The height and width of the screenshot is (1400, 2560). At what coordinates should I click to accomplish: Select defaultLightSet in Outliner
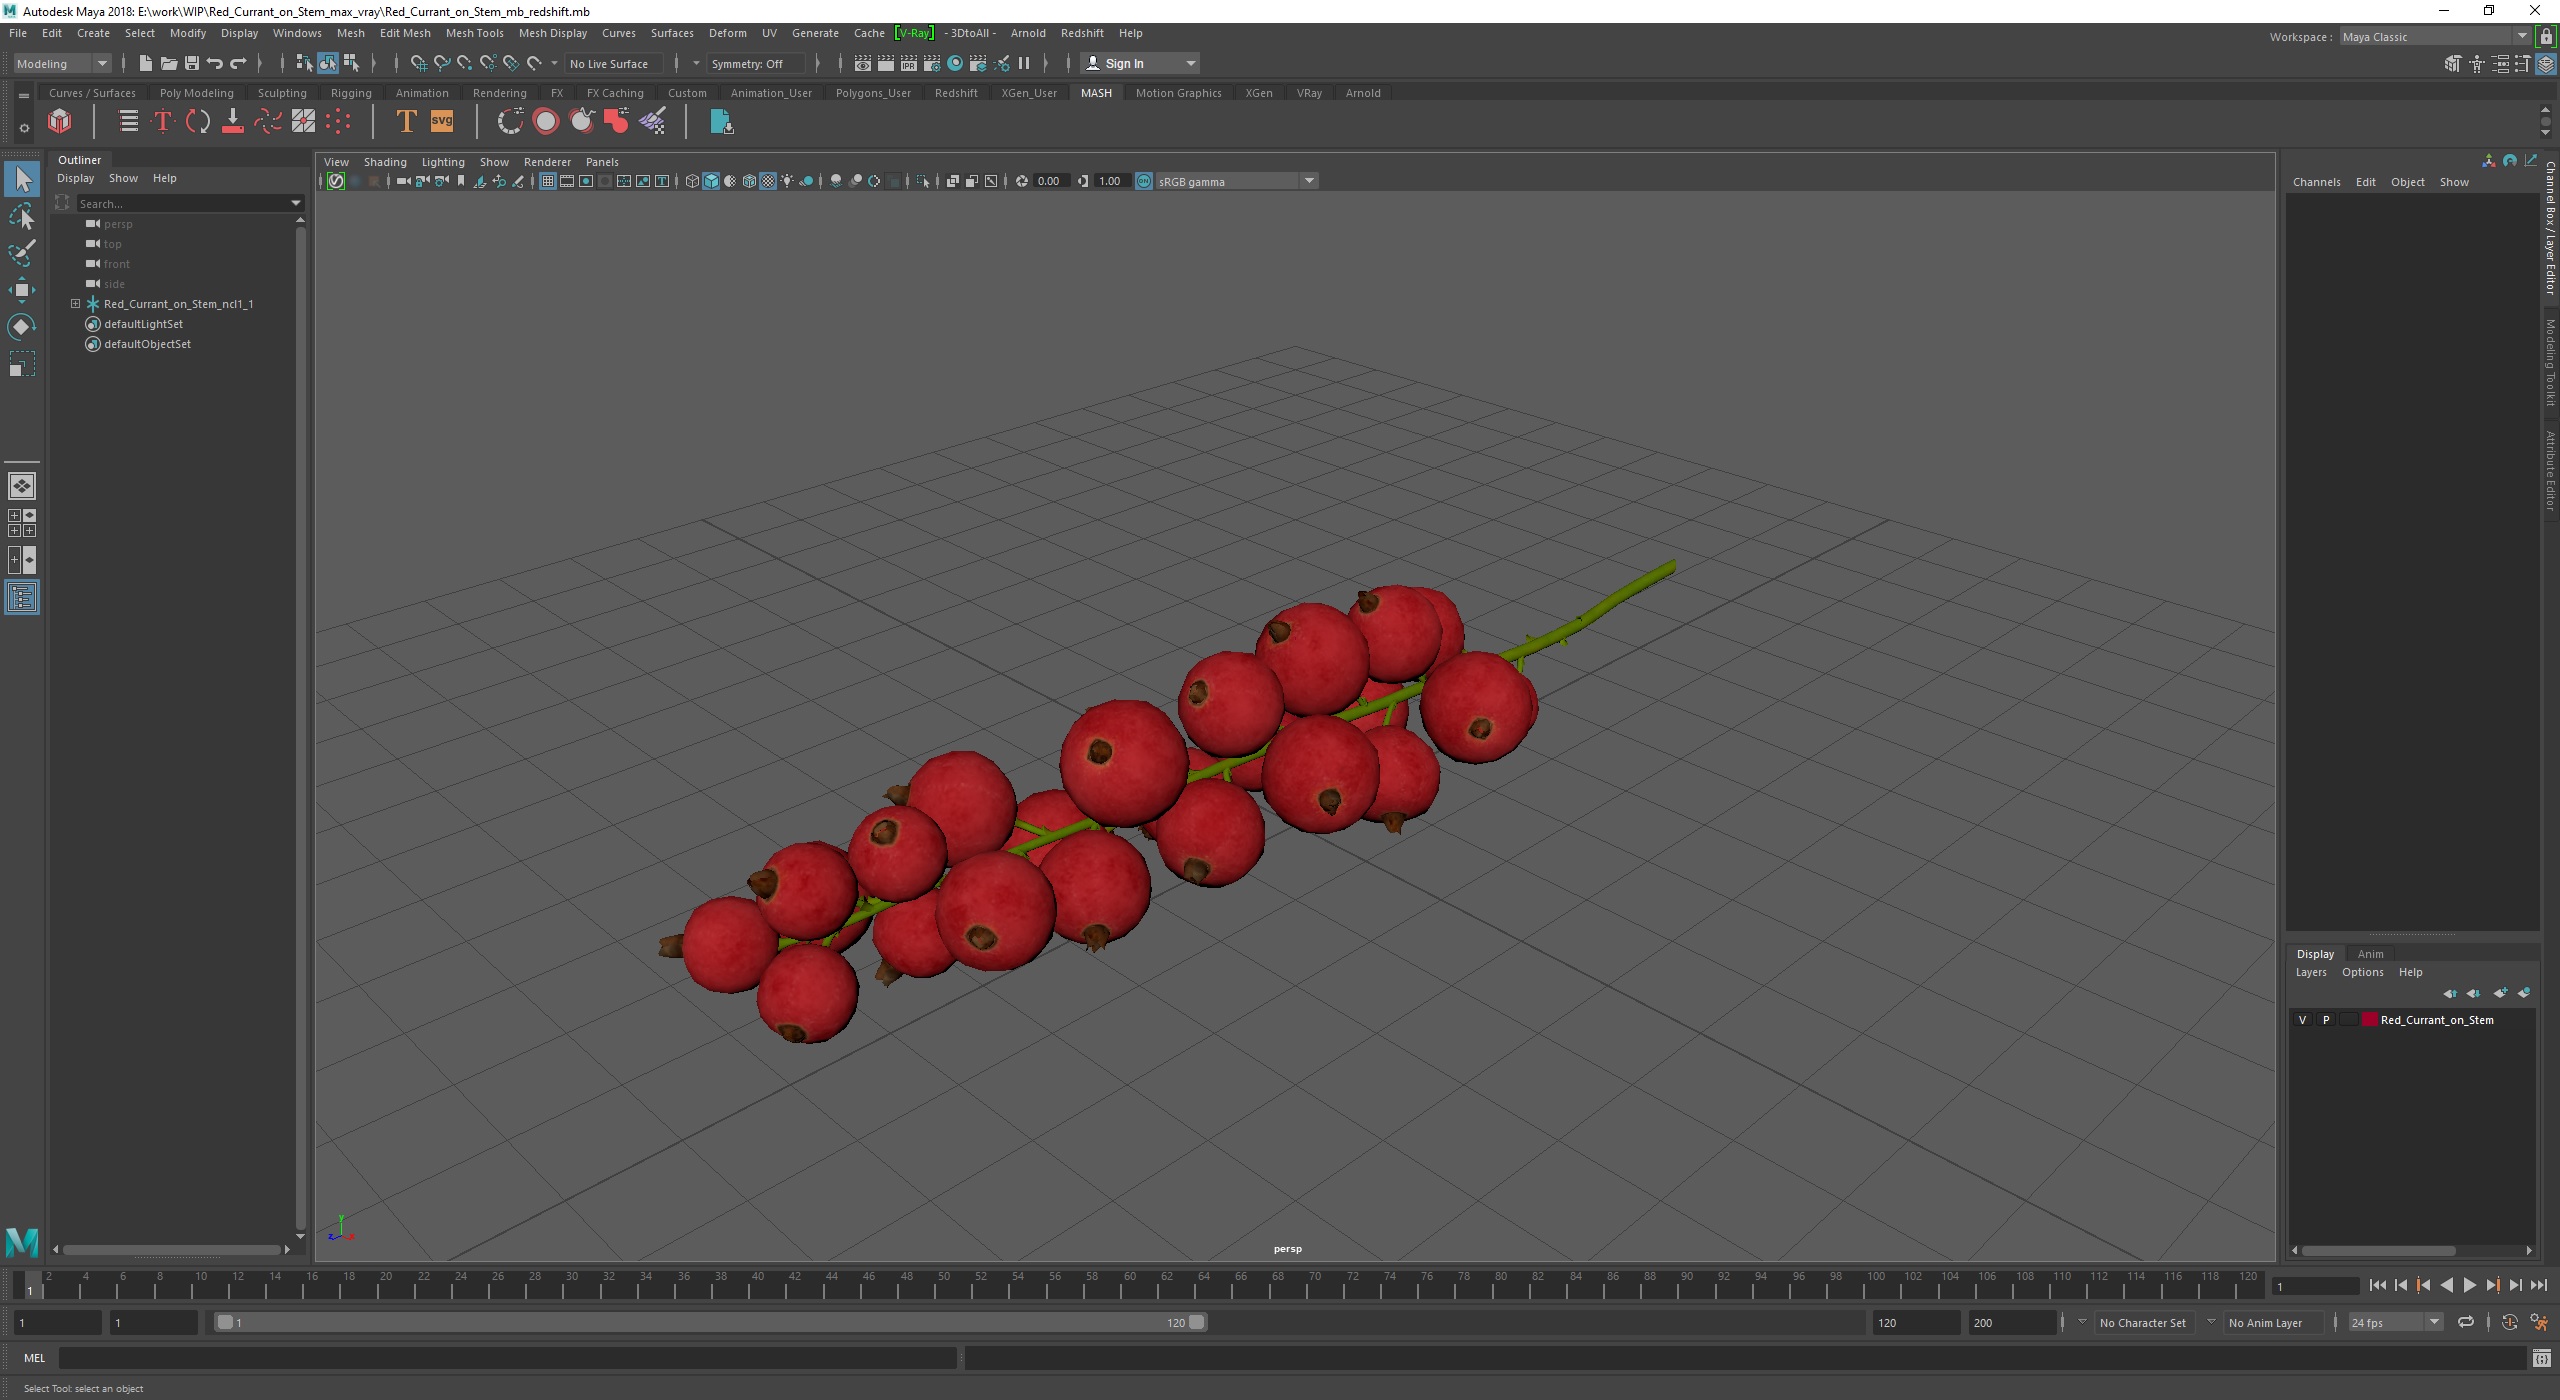(x=143, y=324)
